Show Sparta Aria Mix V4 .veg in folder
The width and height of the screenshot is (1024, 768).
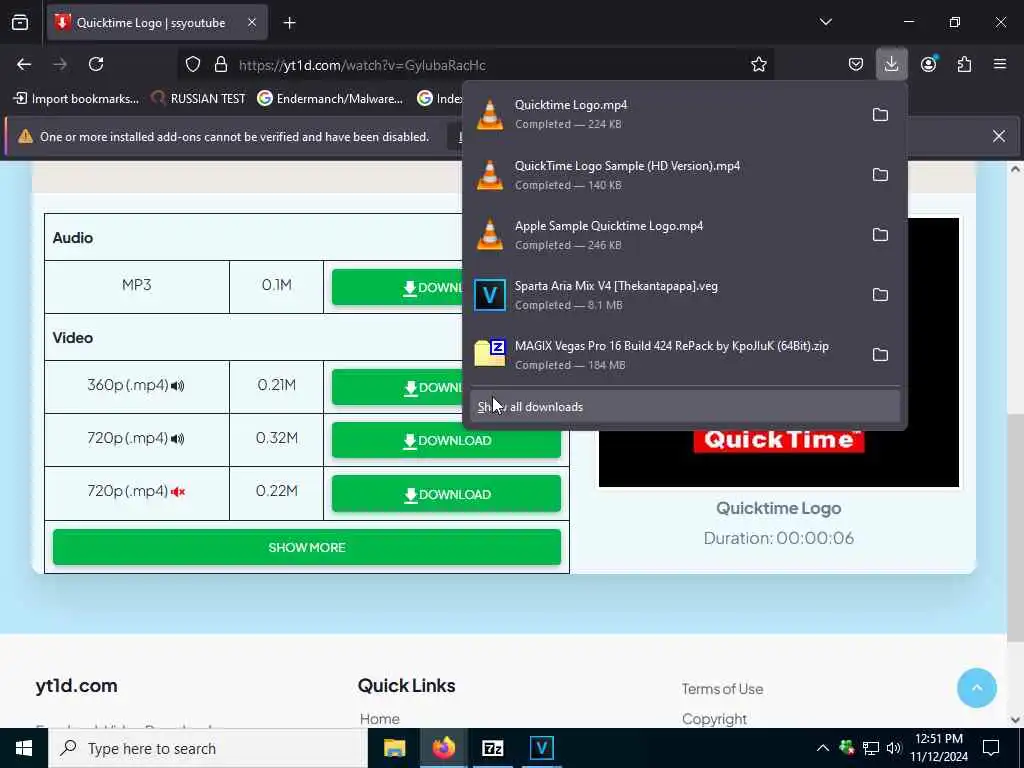pyautogui.click(x=880, y=295)
